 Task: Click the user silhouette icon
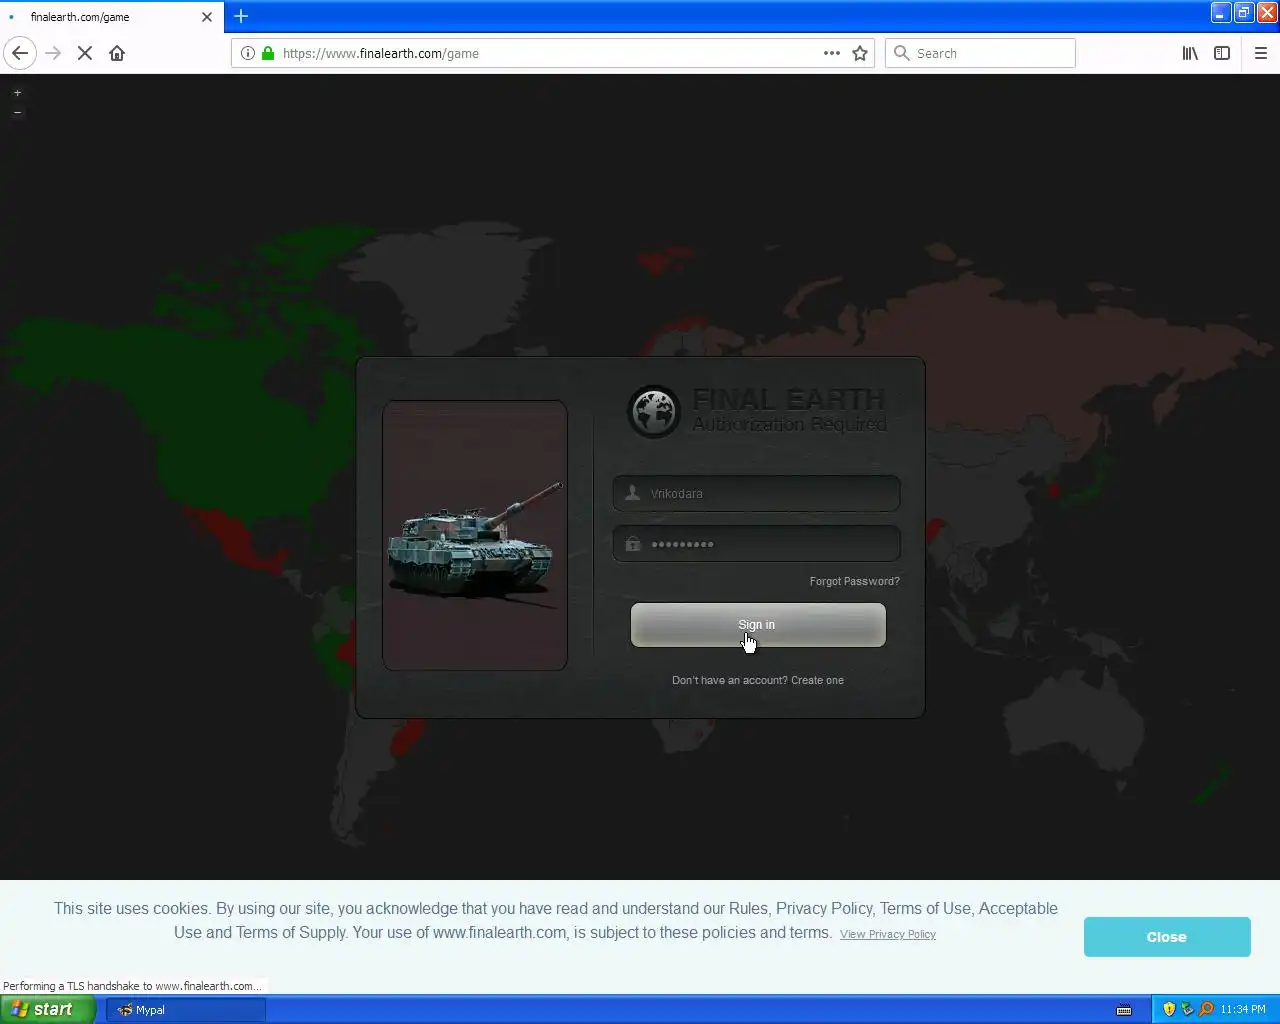point(632,493)
